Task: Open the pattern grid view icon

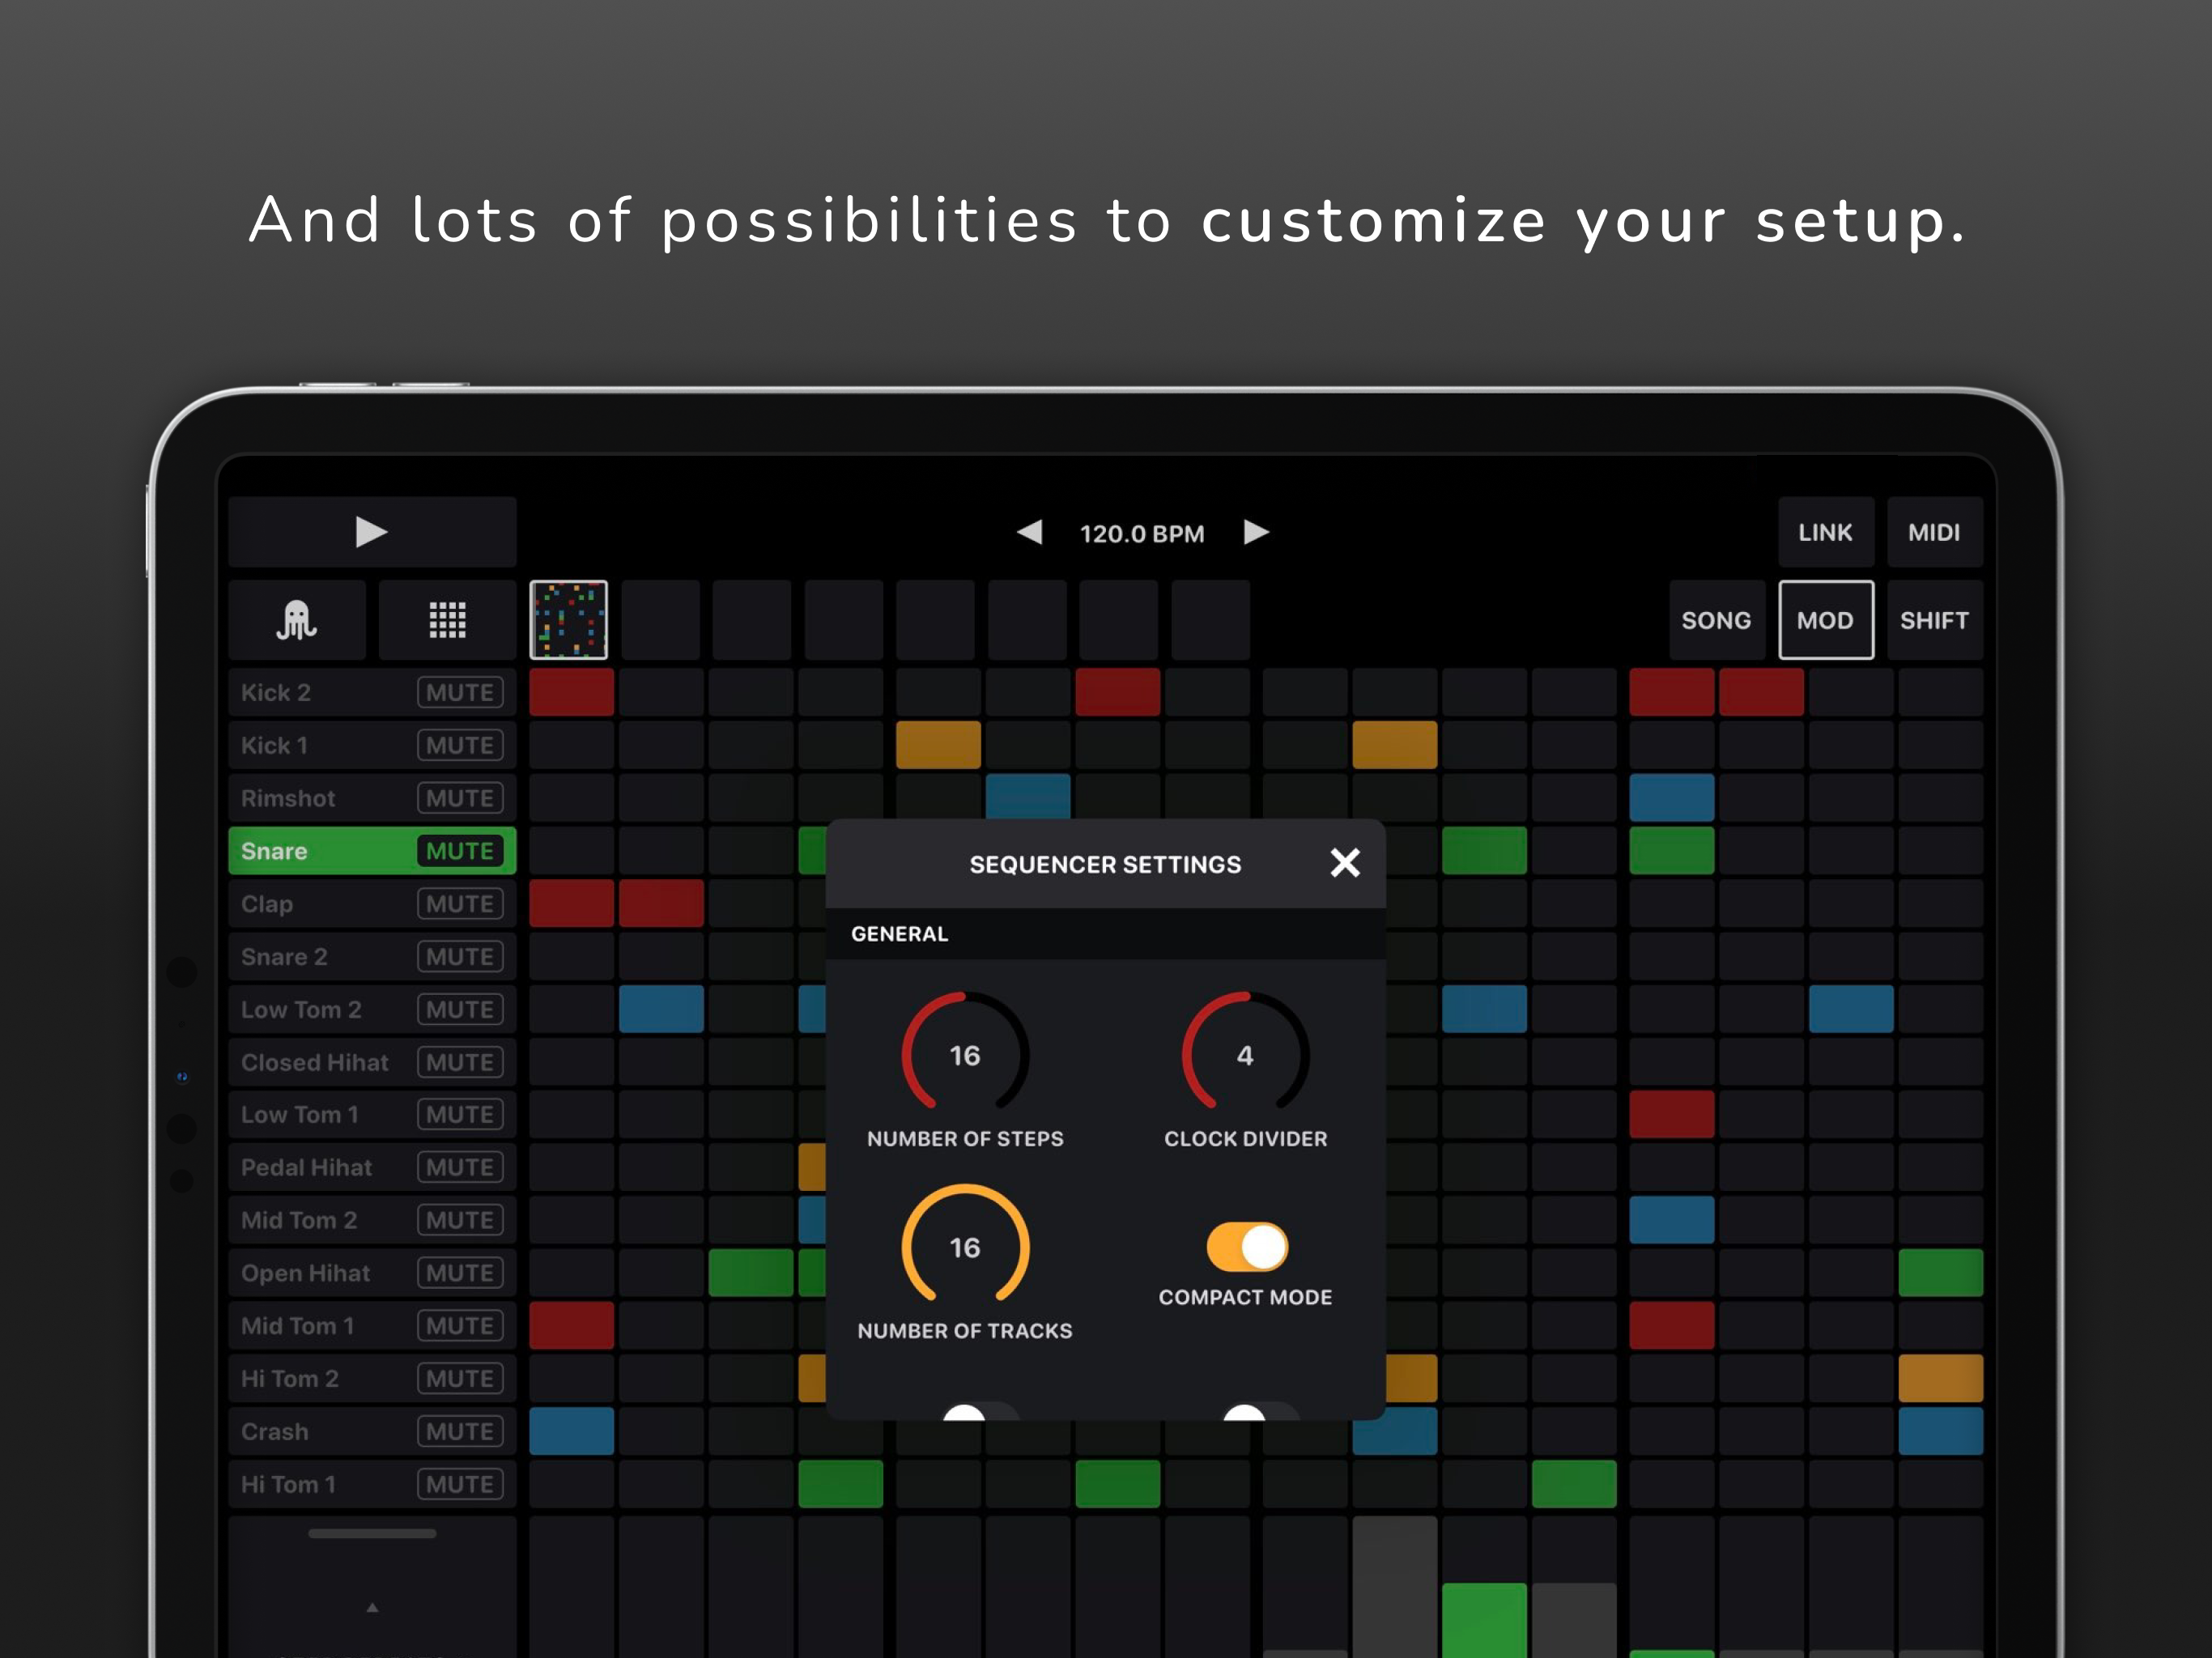Action: (447, 620)
